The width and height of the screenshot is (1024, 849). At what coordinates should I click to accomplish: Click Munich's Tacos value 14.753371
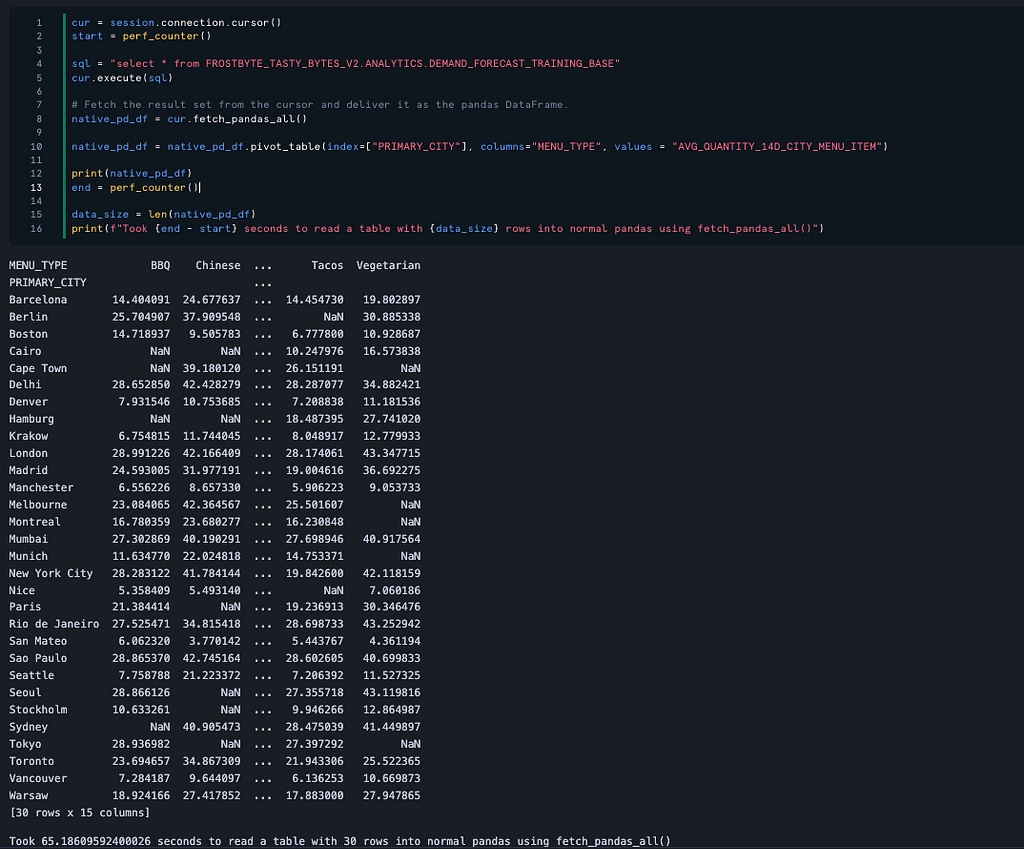(315, 556)
